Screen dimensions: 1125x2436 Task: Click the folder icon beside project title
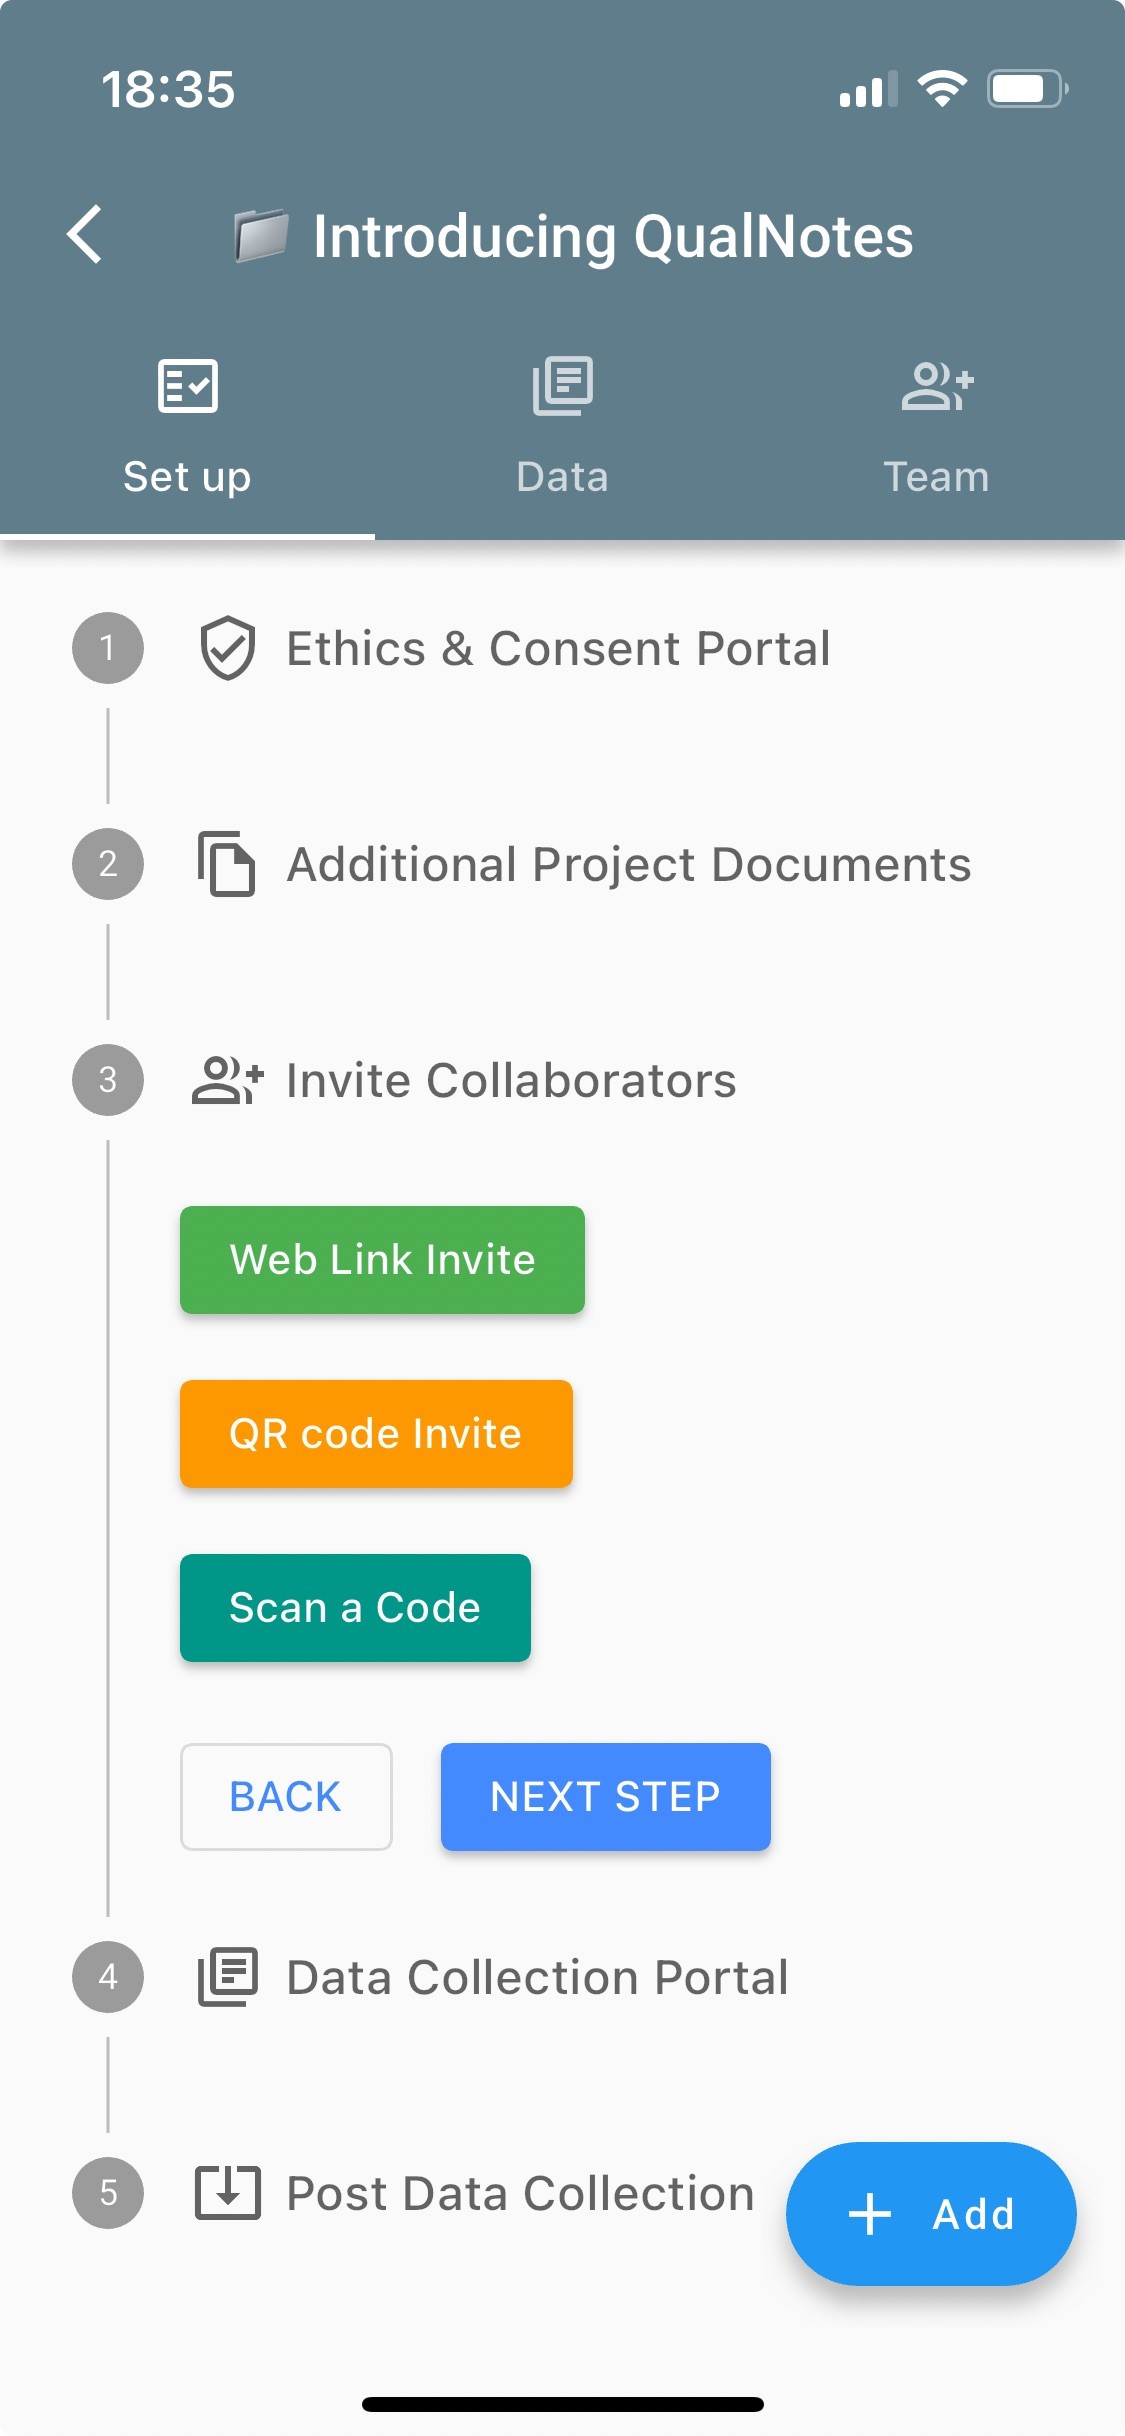click(262, 236)
